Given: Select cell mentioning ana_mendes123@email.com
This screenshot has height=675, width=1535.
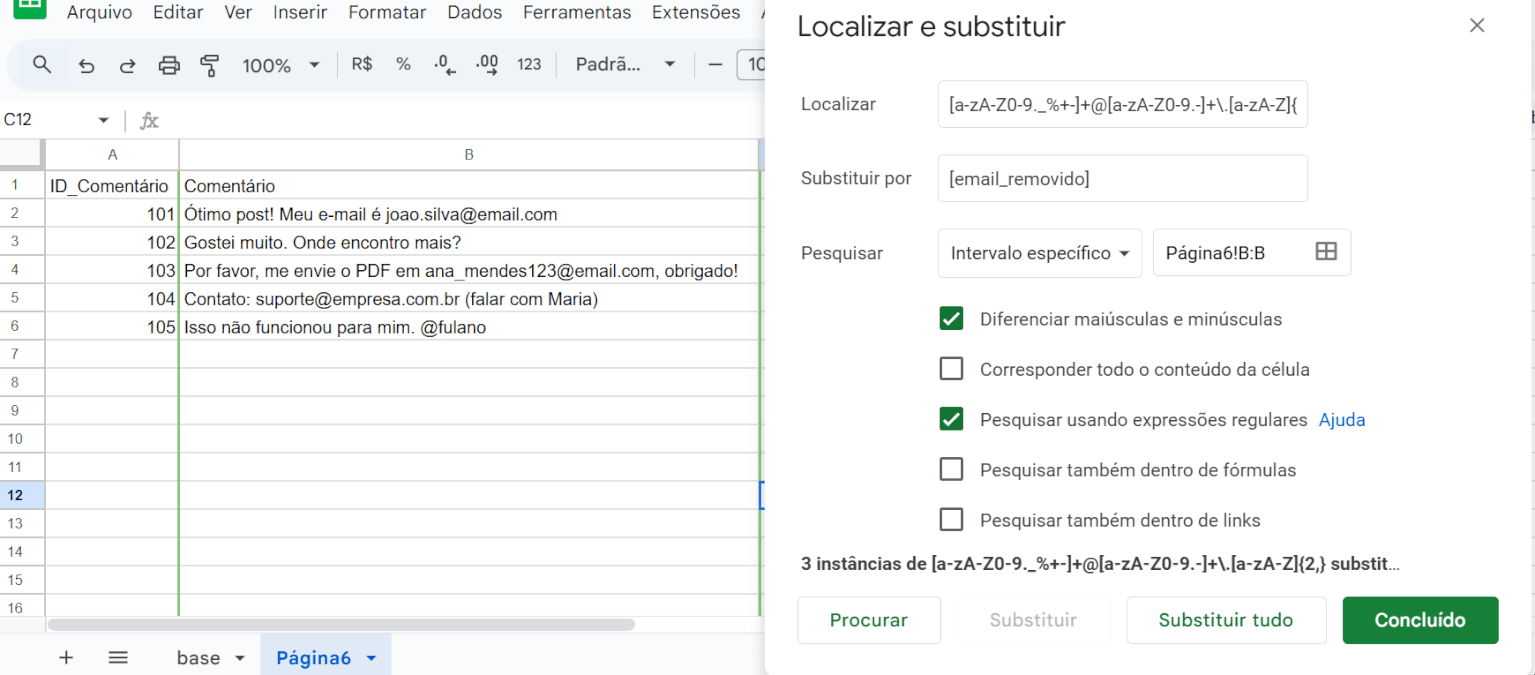Looking at the screenshot, I should click(469, 270).
